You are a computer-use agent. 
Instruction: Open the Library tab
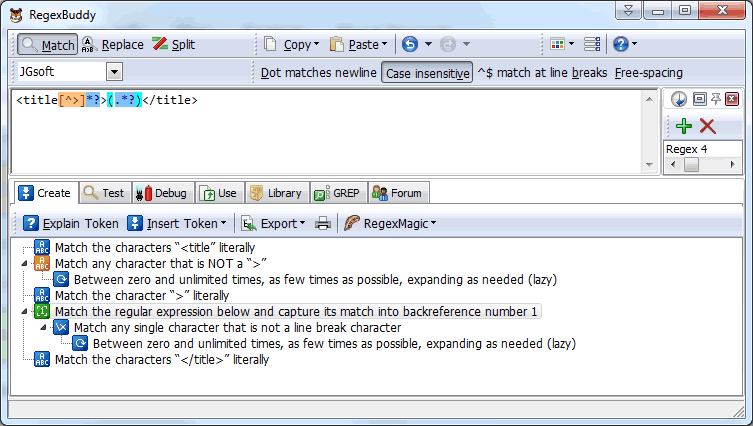click(277, 193)
